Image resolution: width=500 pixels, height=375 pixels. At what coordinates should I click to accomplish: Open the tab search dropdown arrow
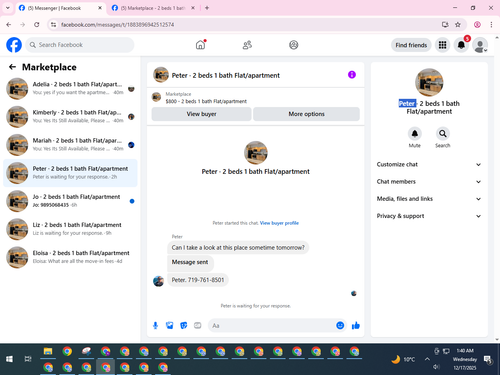[x=8, y=8]
